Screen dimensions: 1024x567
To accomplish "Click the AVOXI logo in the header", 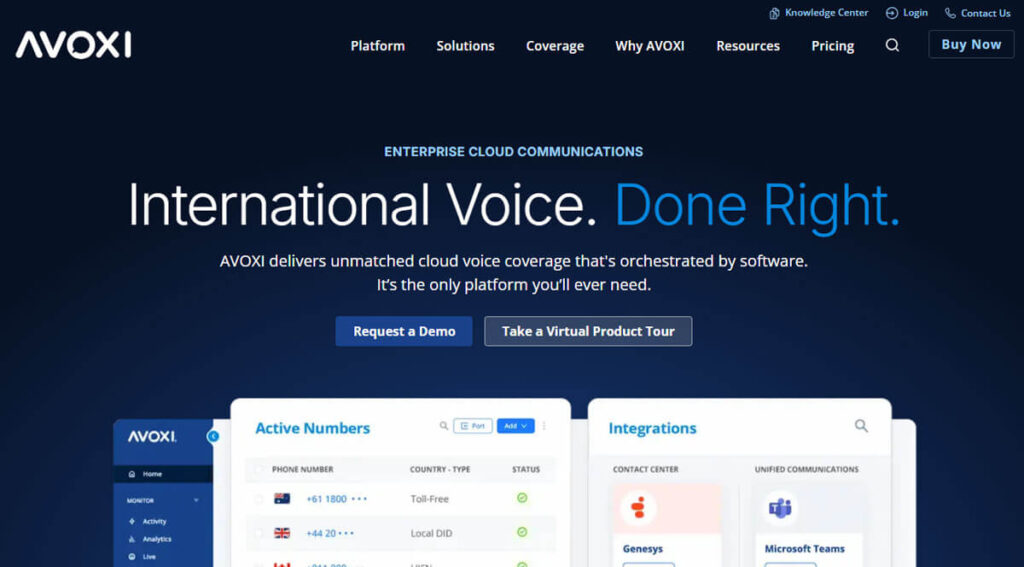I will point(73,45).
